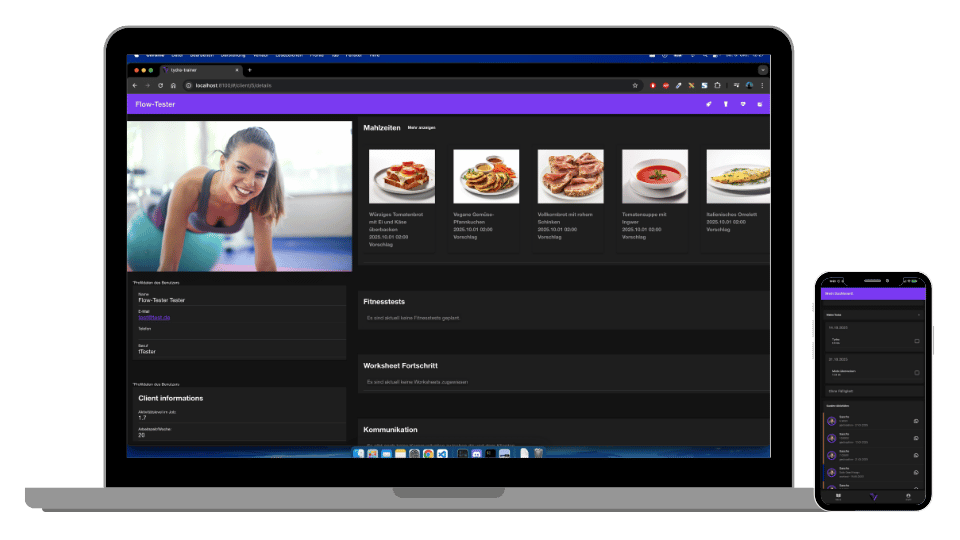Click the client's e-mail address link
Screen dimensions: 960x540
point(154,318)
